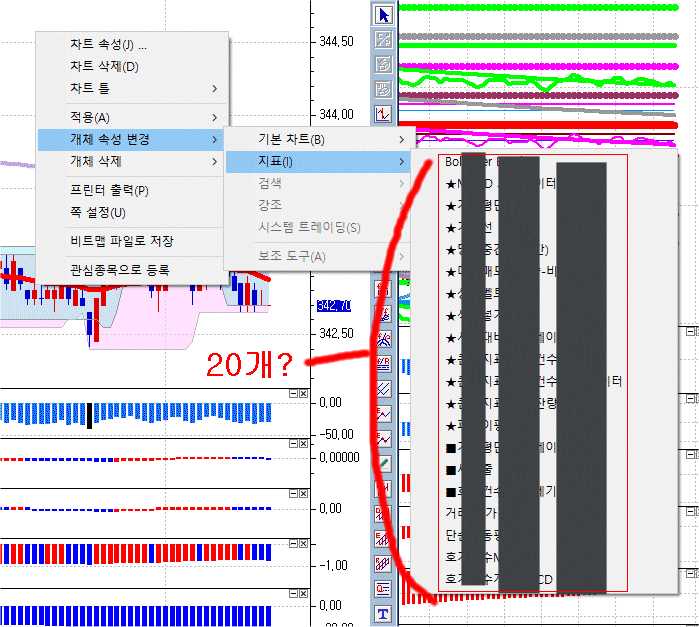Select the text (T) tool in the toolbar
This screenshot has width=699, height=627.
[x=383, y=613]
